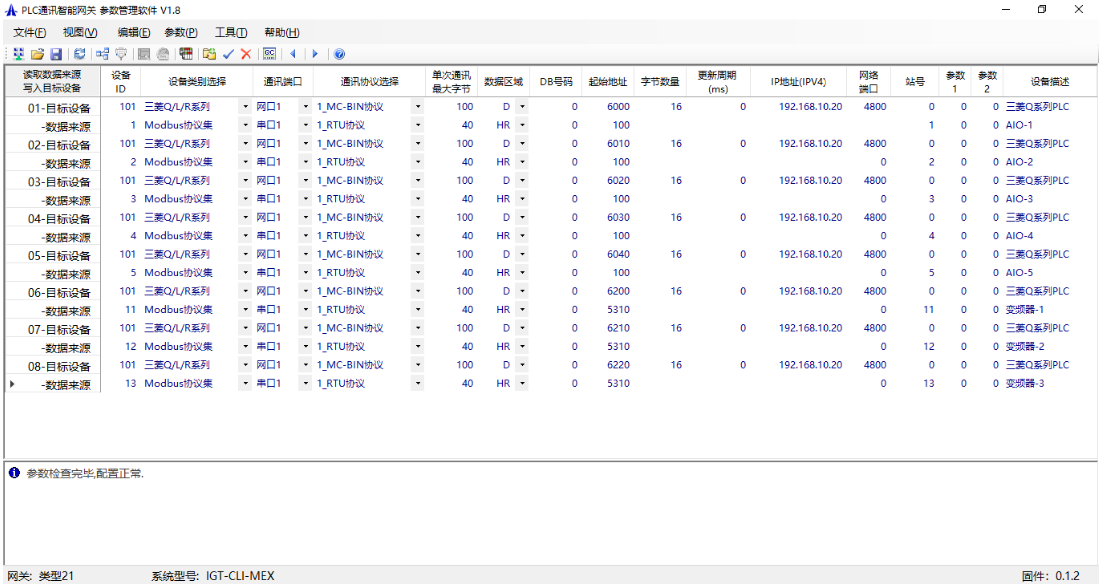Click the blue right arrow toolbar icon
The image size is (1099, 584).
(x=315, y=54)
